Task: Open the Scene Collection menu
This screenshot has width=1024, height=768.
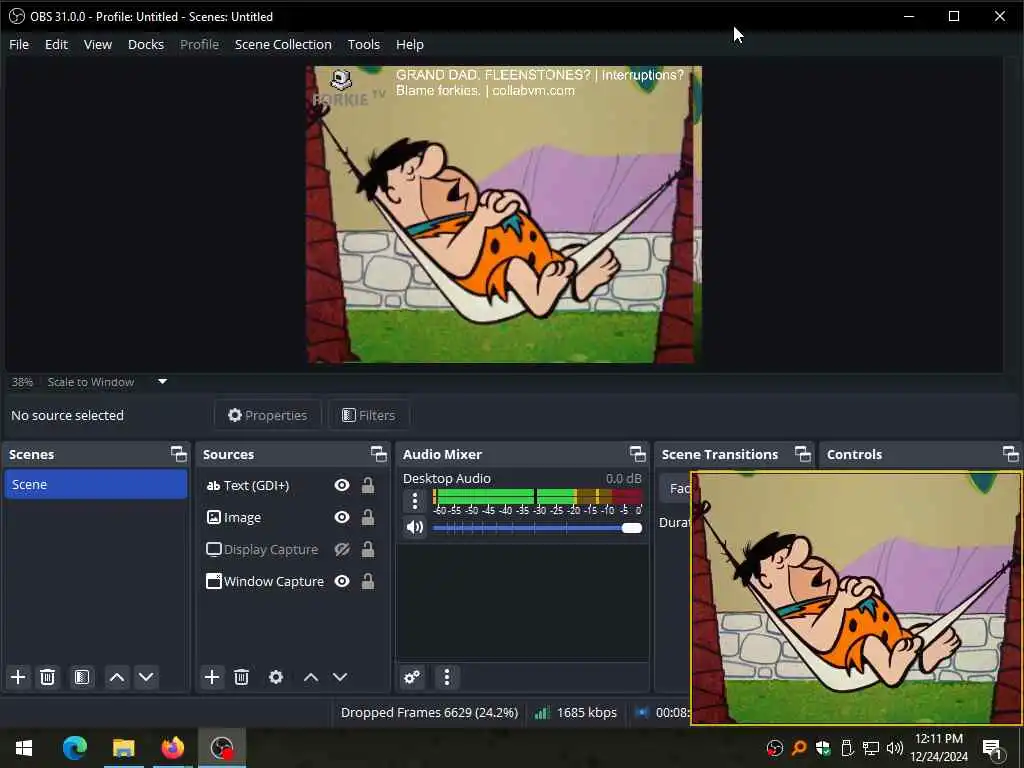Action: tap(283, 44)
